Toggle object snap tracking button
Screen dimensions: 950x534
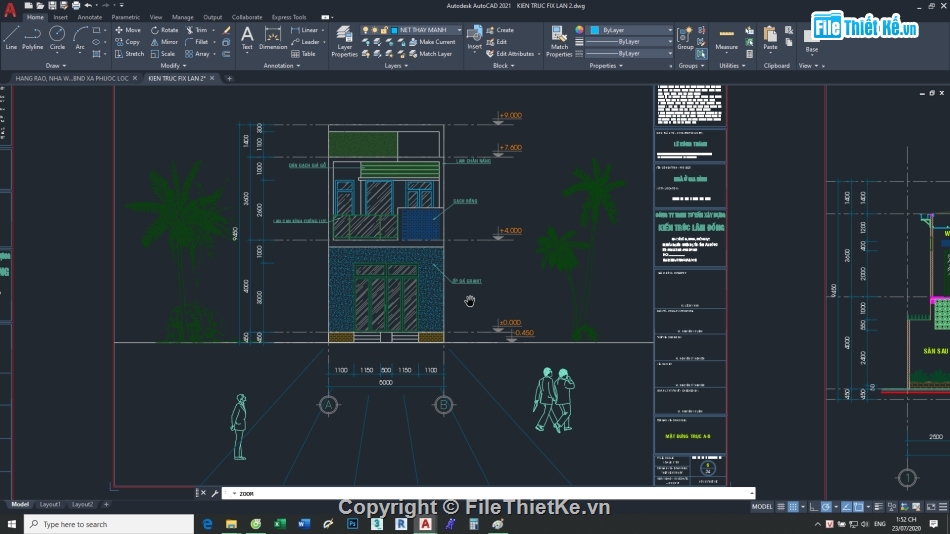846,507
